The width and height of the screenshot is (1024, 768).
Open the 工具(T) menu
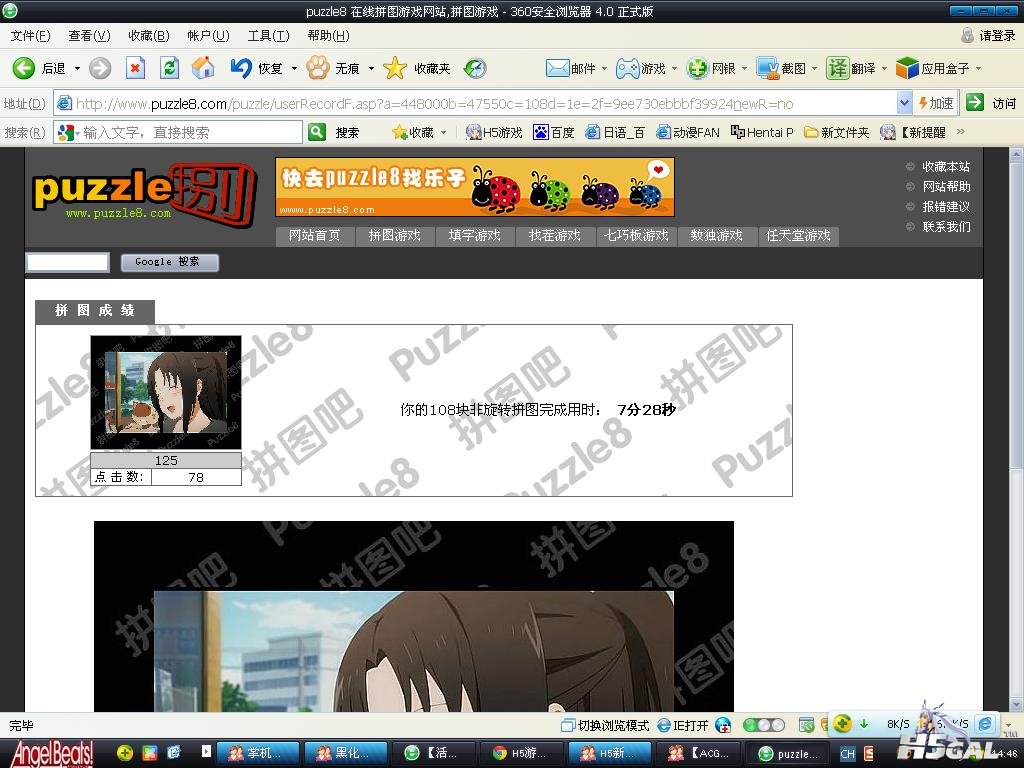(268, 35)
